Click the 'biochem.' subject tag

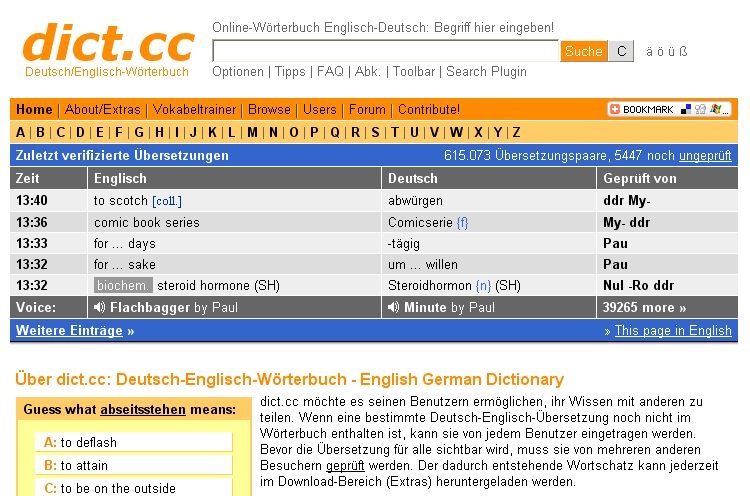(123, 286)
